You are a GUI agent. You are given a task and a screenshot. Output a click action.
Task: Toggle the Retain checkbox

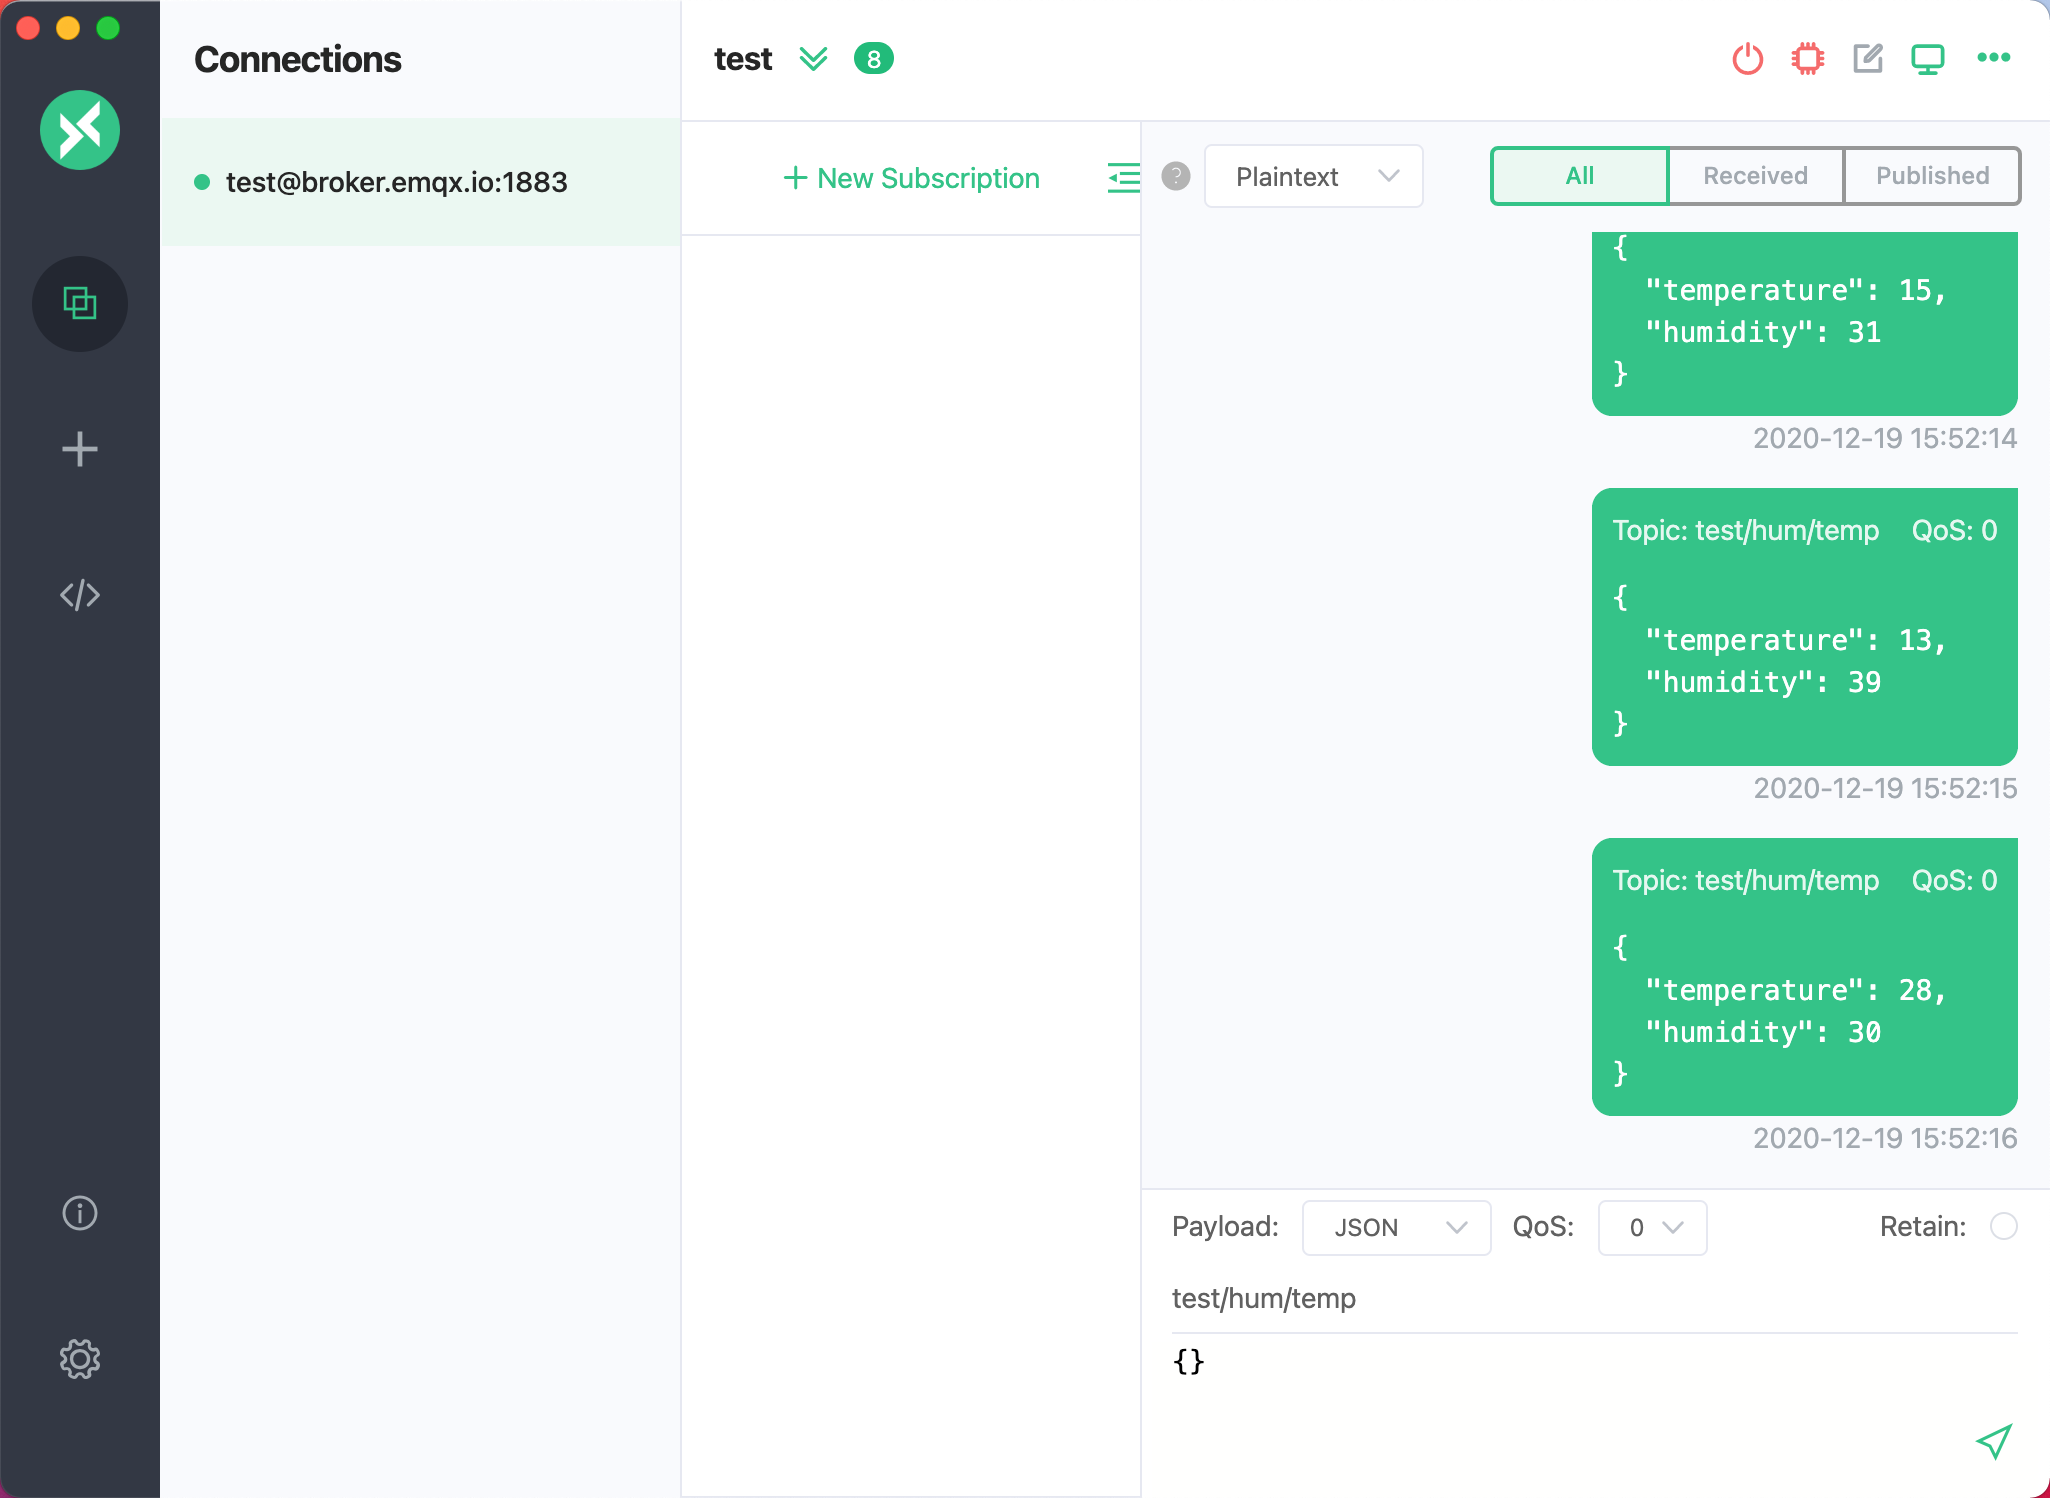click(x=2004, y=1226)
